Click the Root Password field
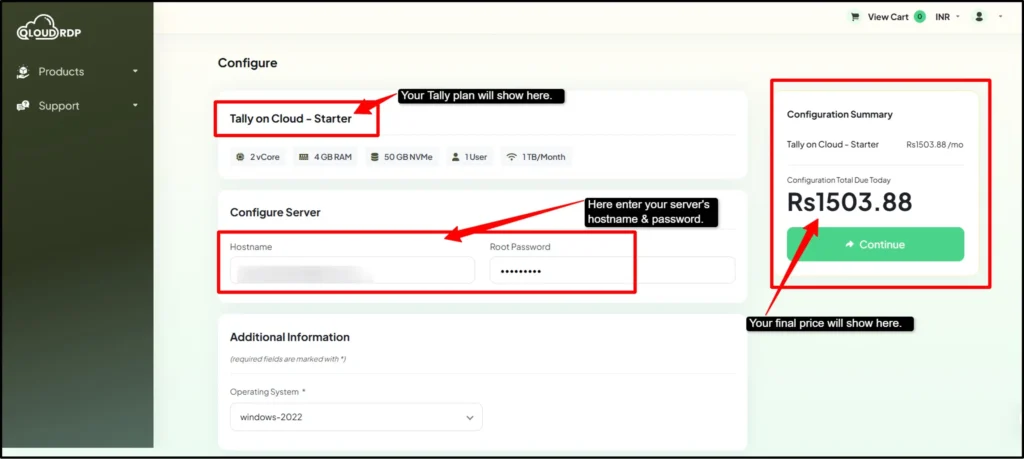This screenshot has width=1024, height=459. click(x=613, y=270)
